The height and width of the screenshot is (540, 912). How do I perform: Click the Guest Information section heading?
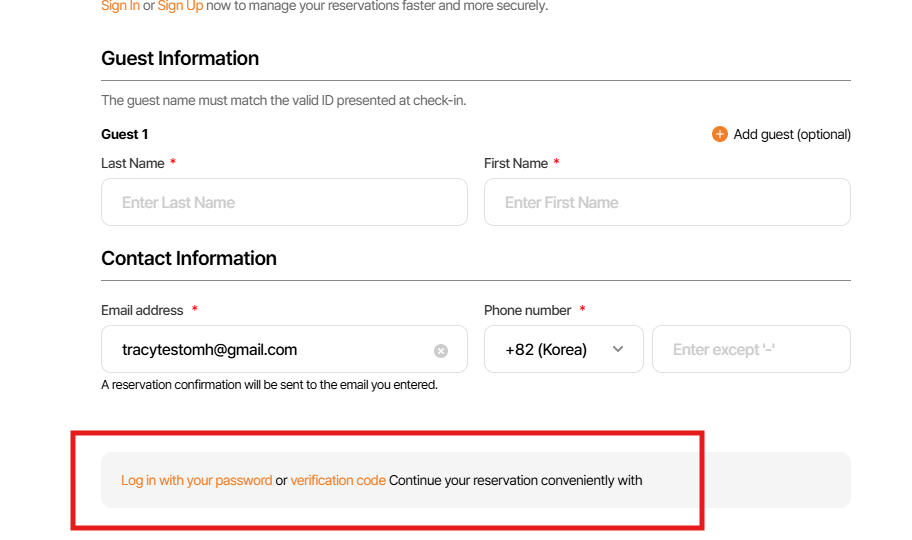pyautogui.click(x=180, y=58)
